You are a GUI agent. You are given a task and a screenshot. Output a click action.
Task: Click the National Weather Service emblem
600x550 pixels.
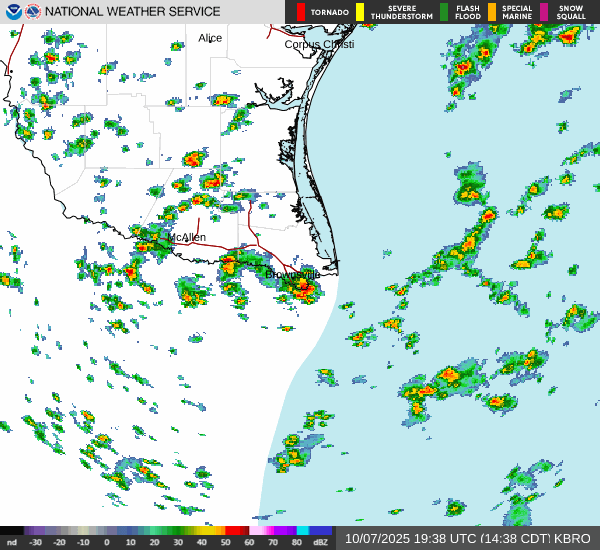[33, 12]
